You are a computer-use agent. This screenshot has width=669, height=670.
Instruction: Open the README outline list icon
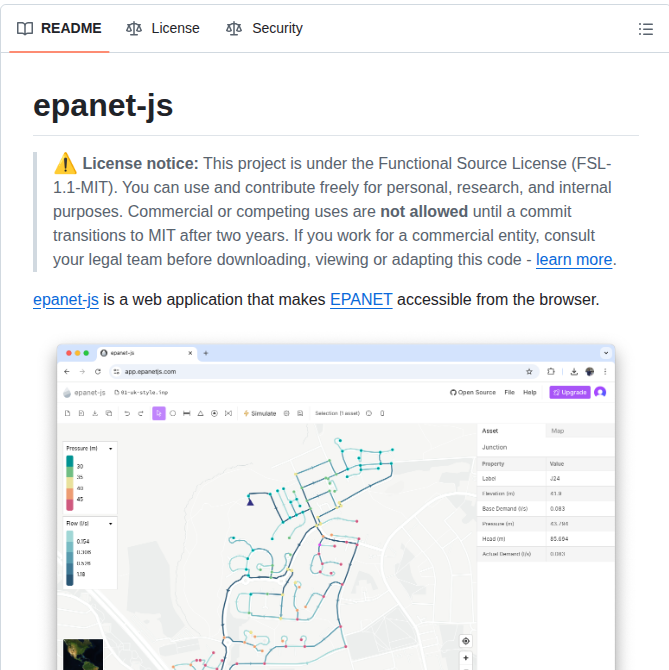(x=646, y=29)
